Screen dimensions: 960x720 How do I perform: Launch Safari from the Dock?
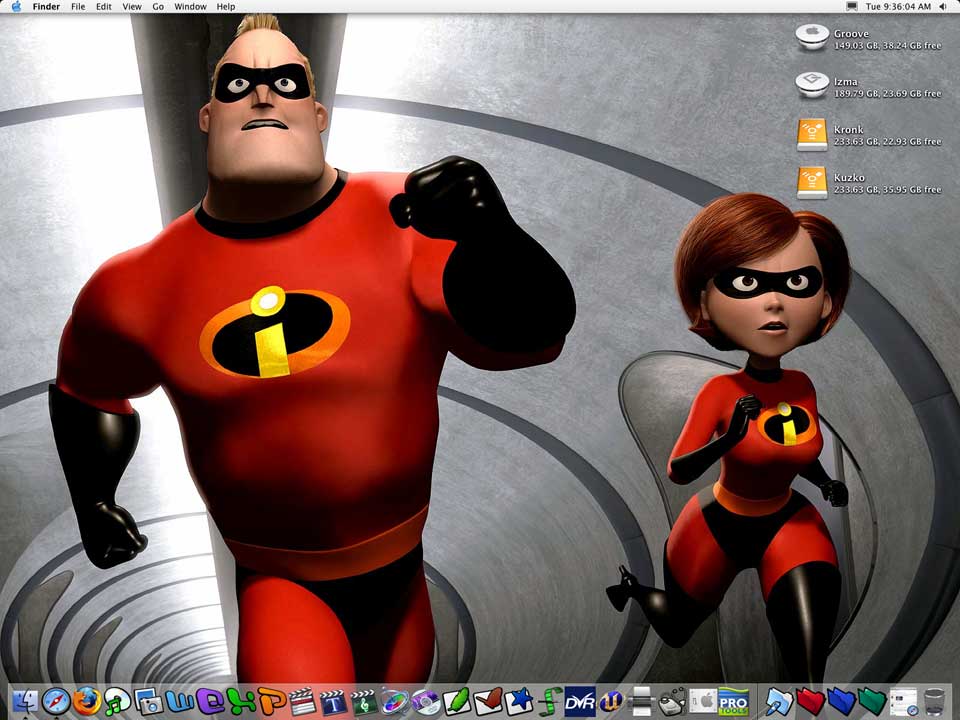[56, 701]
